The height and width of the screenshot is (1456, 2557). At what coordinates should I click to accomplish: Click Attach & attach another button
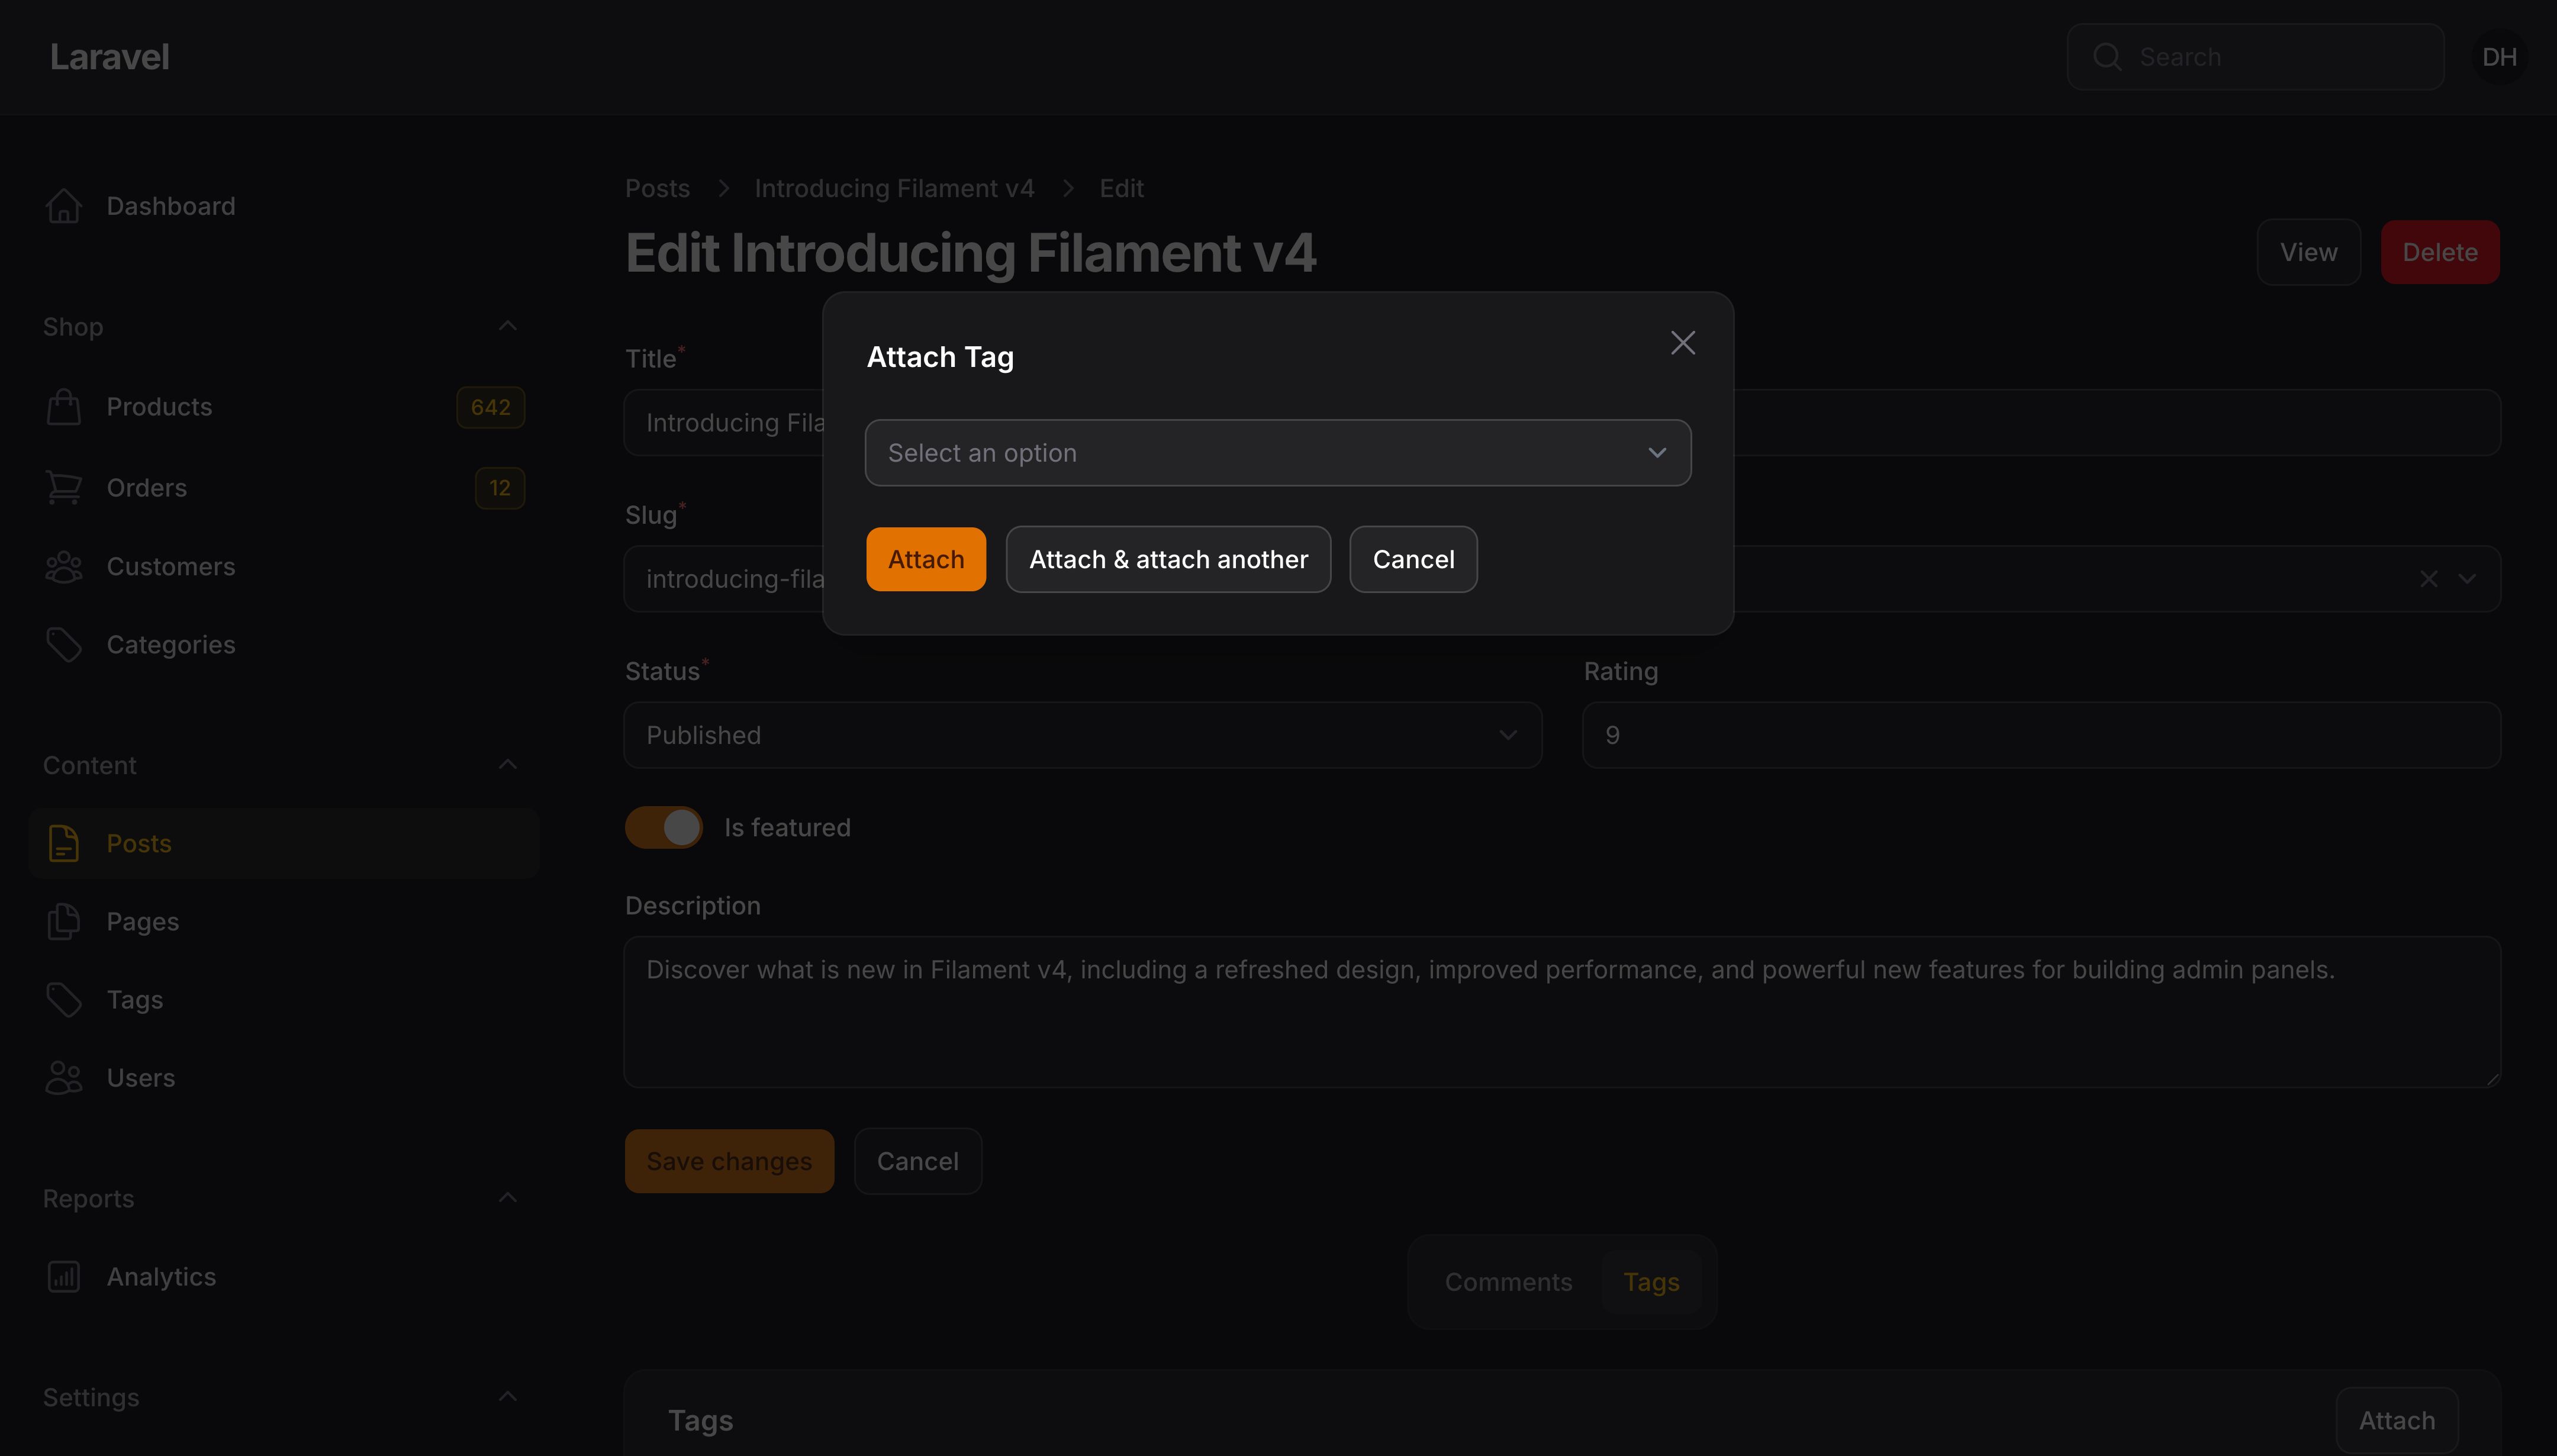tap(1168, 559)
